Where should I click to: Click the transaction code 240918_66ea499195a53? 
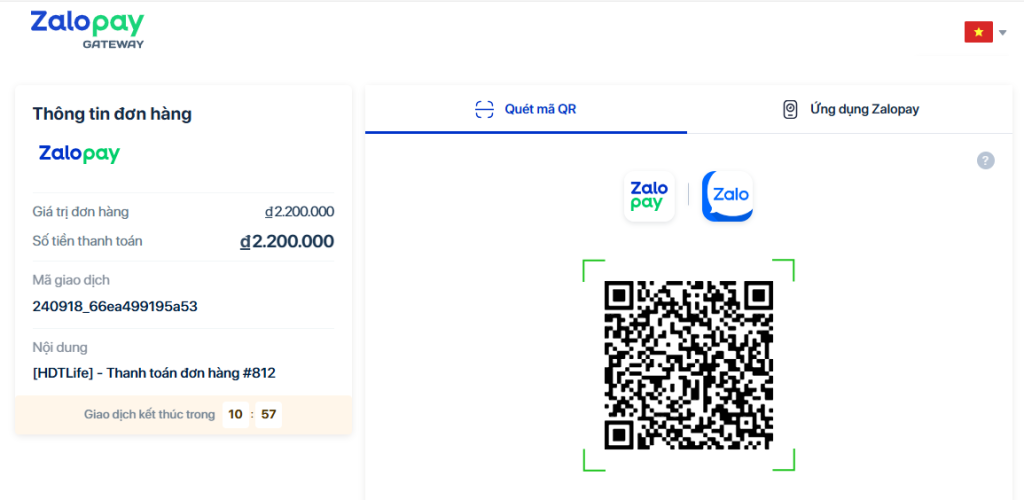click(x=115, y=306)
